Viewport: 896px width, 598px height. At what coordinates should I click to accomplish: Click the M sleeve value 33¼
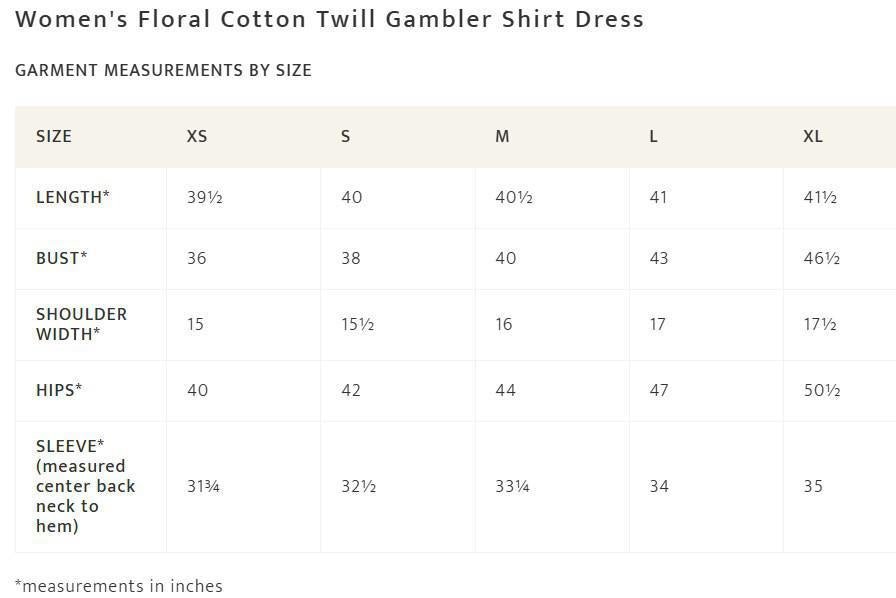pos(513,486)
